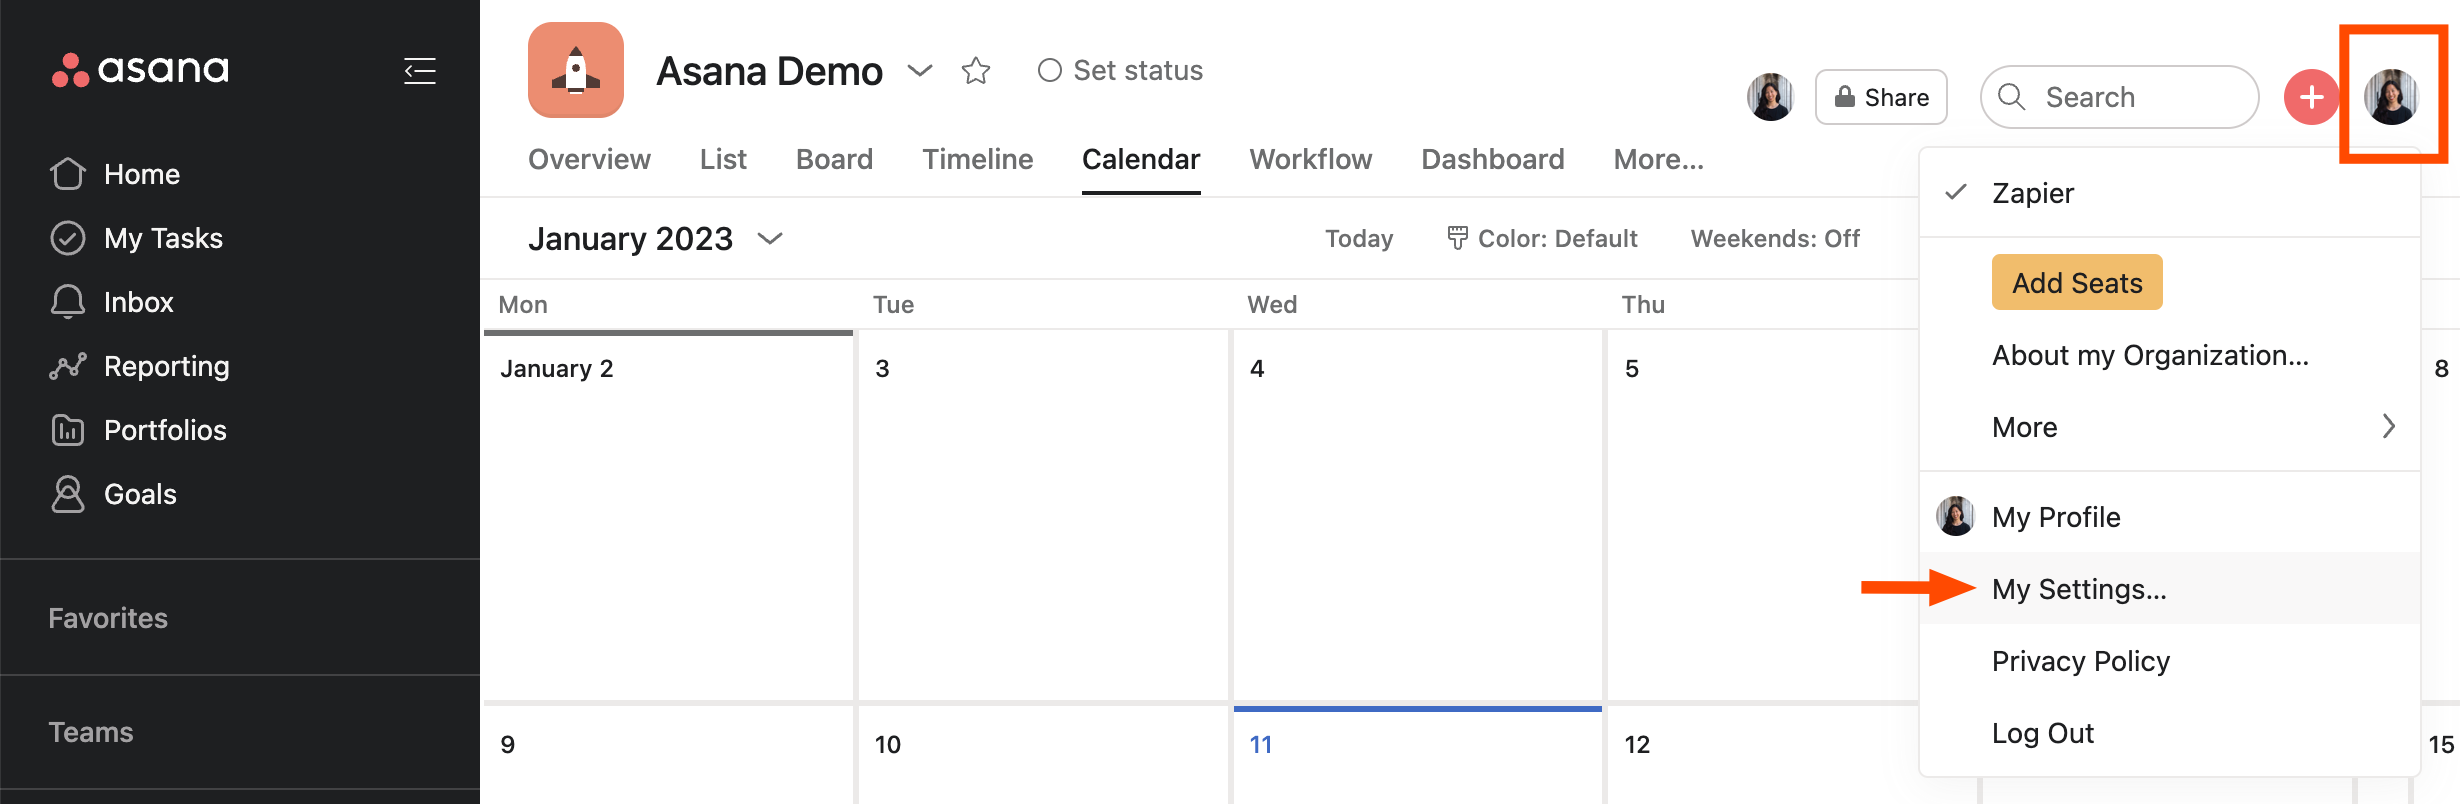2460x804 pixels.
Task: Click the search magnifier icon
Action: (x=2011, y=96)
